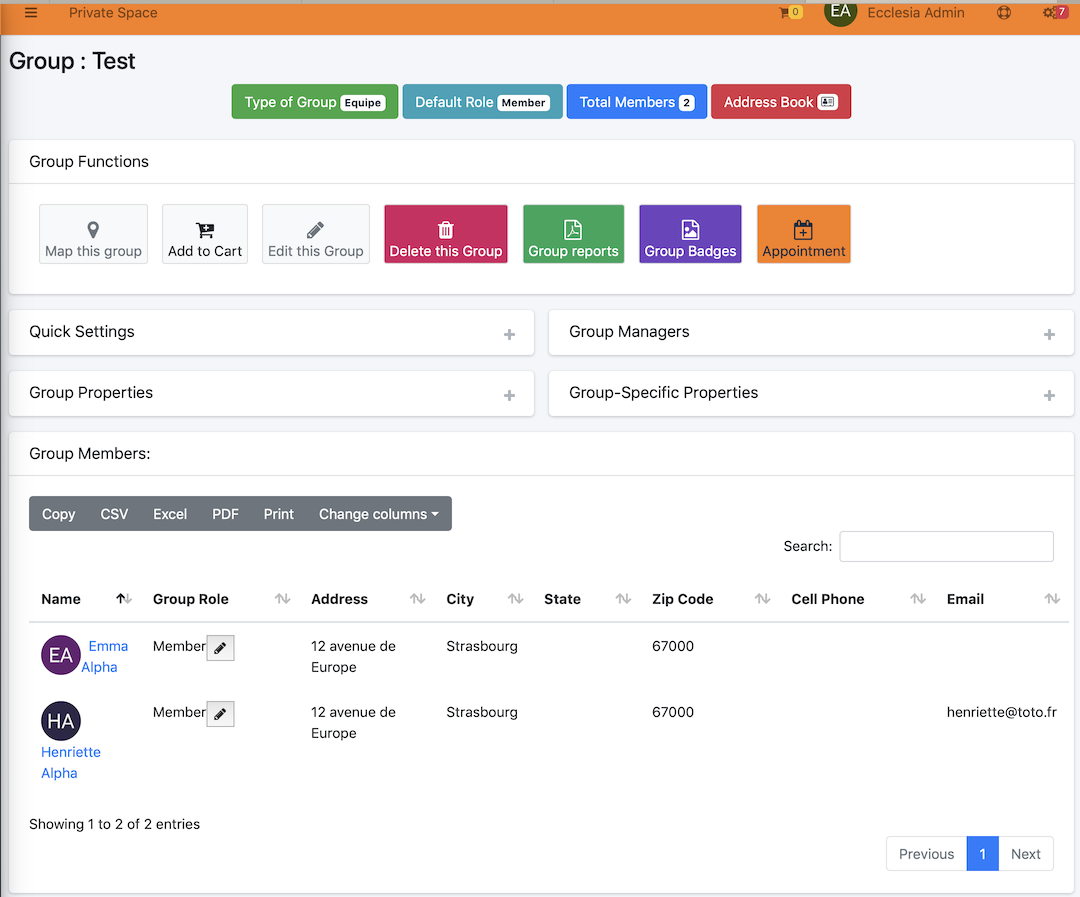Open the support lifebuoy icon
The width and height of the screenshot is (1080, 897).
[x=1004, y=12]
